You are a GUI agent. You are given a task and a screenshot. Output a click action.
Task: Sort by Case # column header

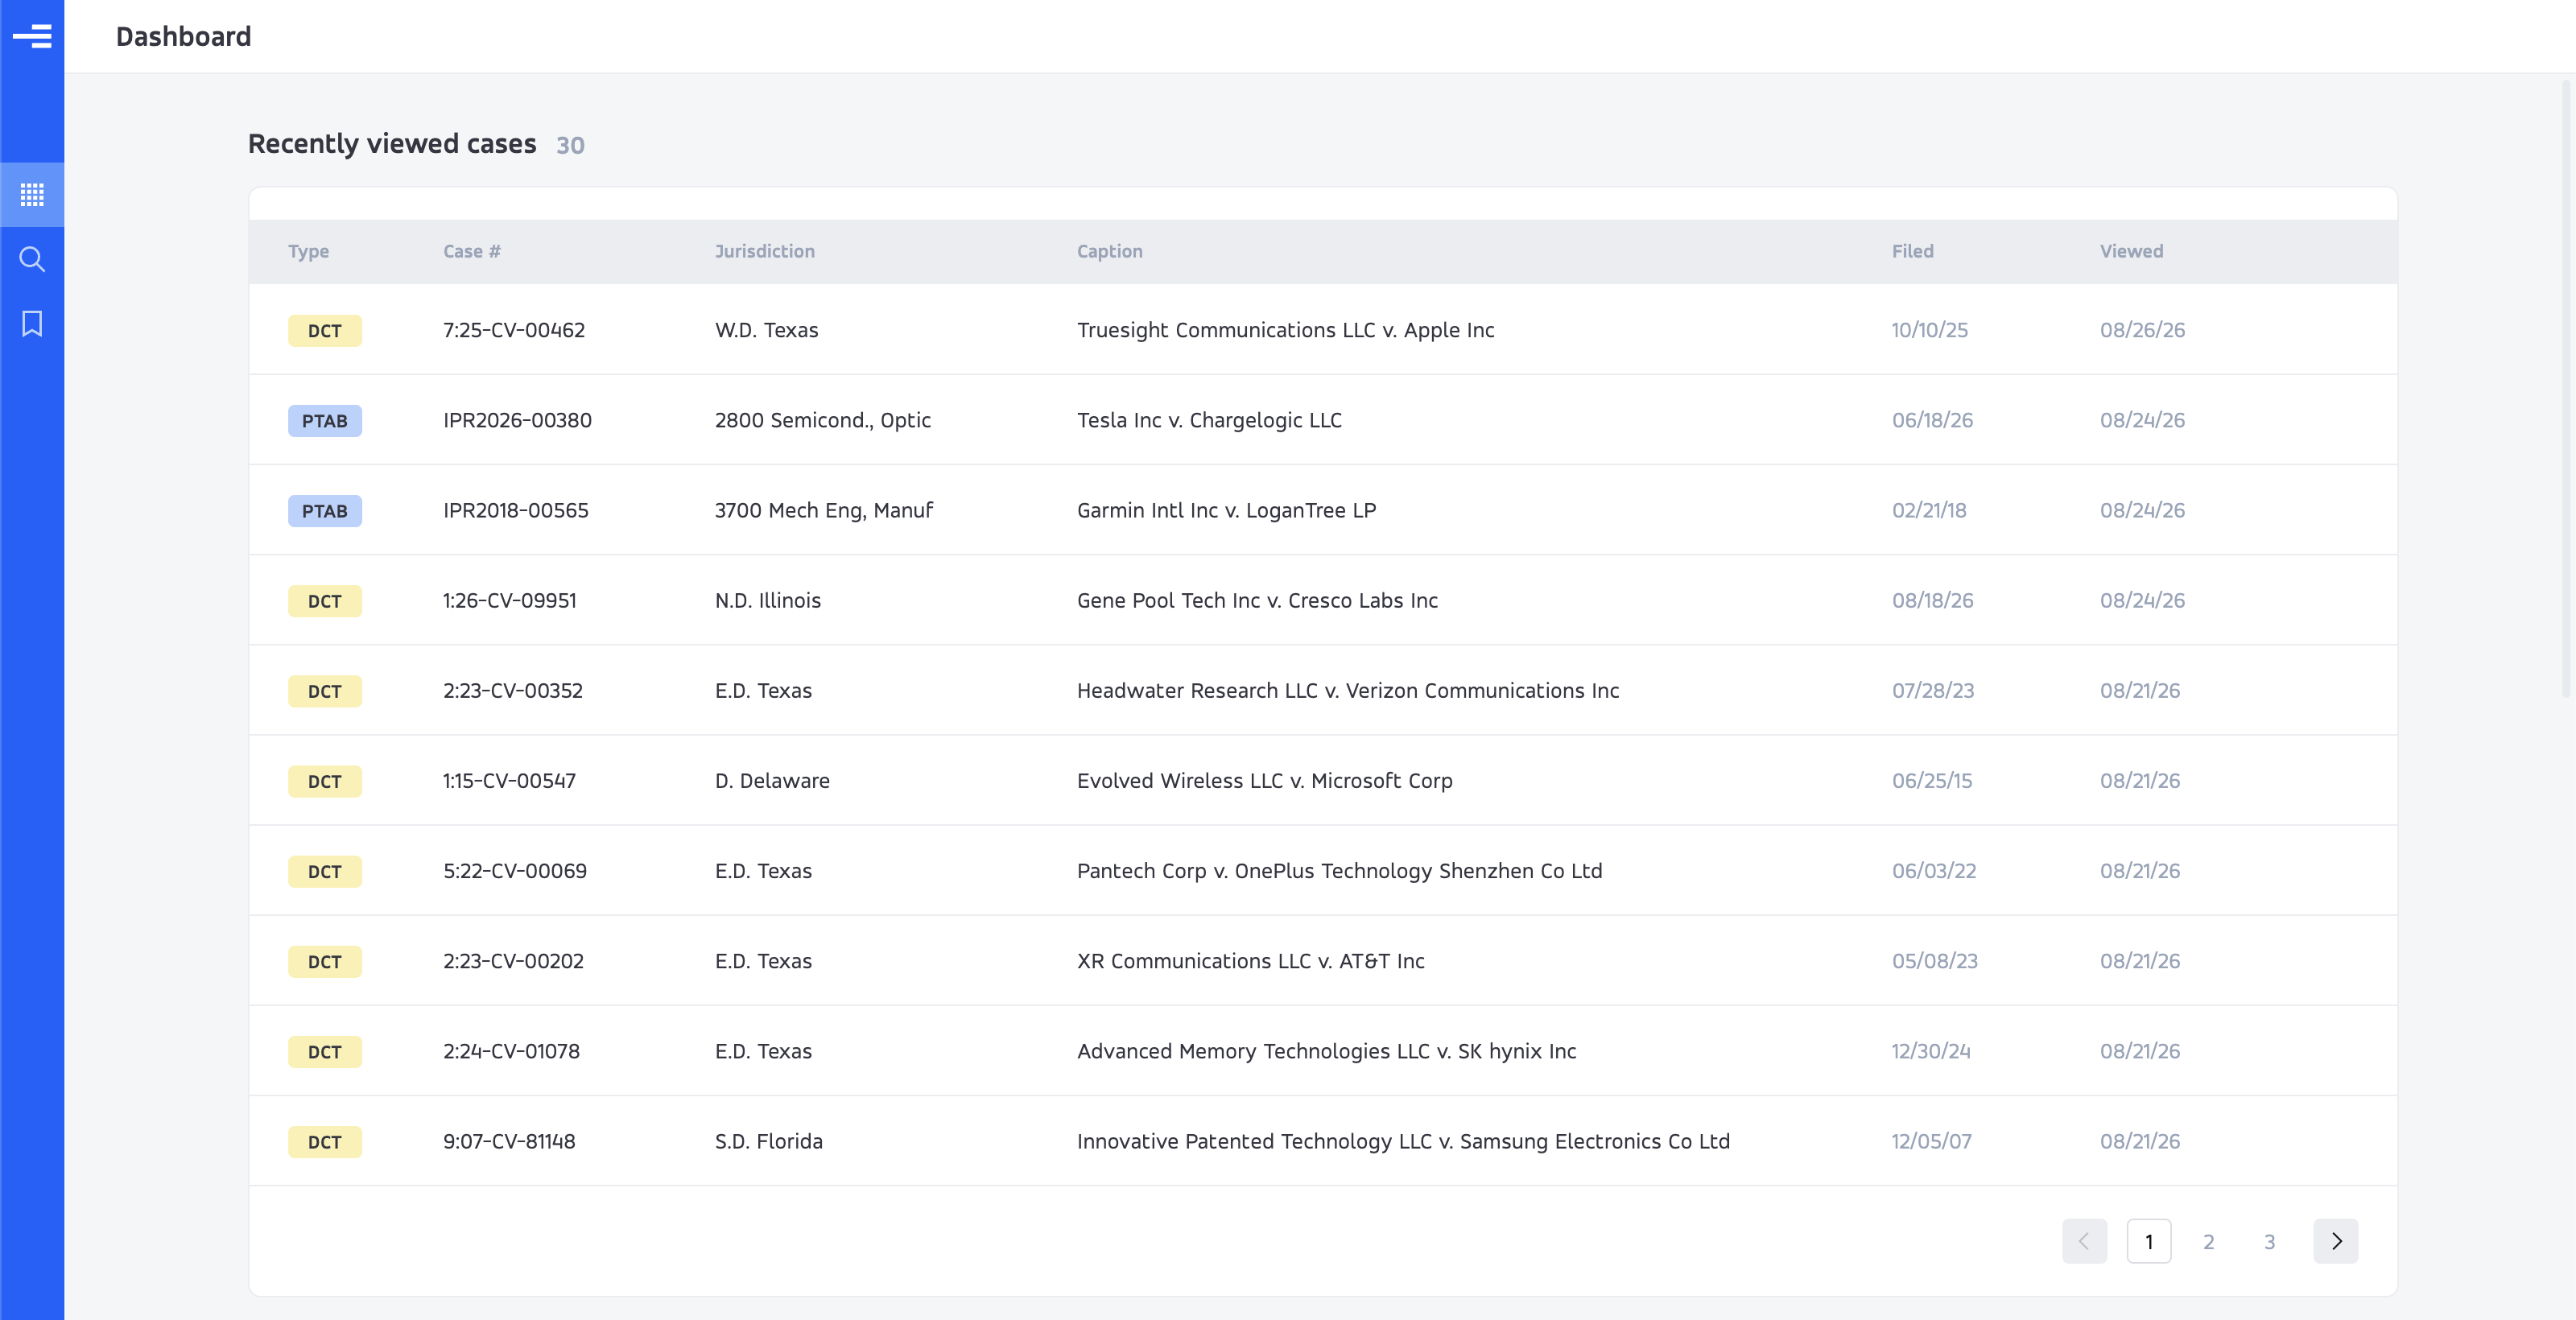click(472, 251)
